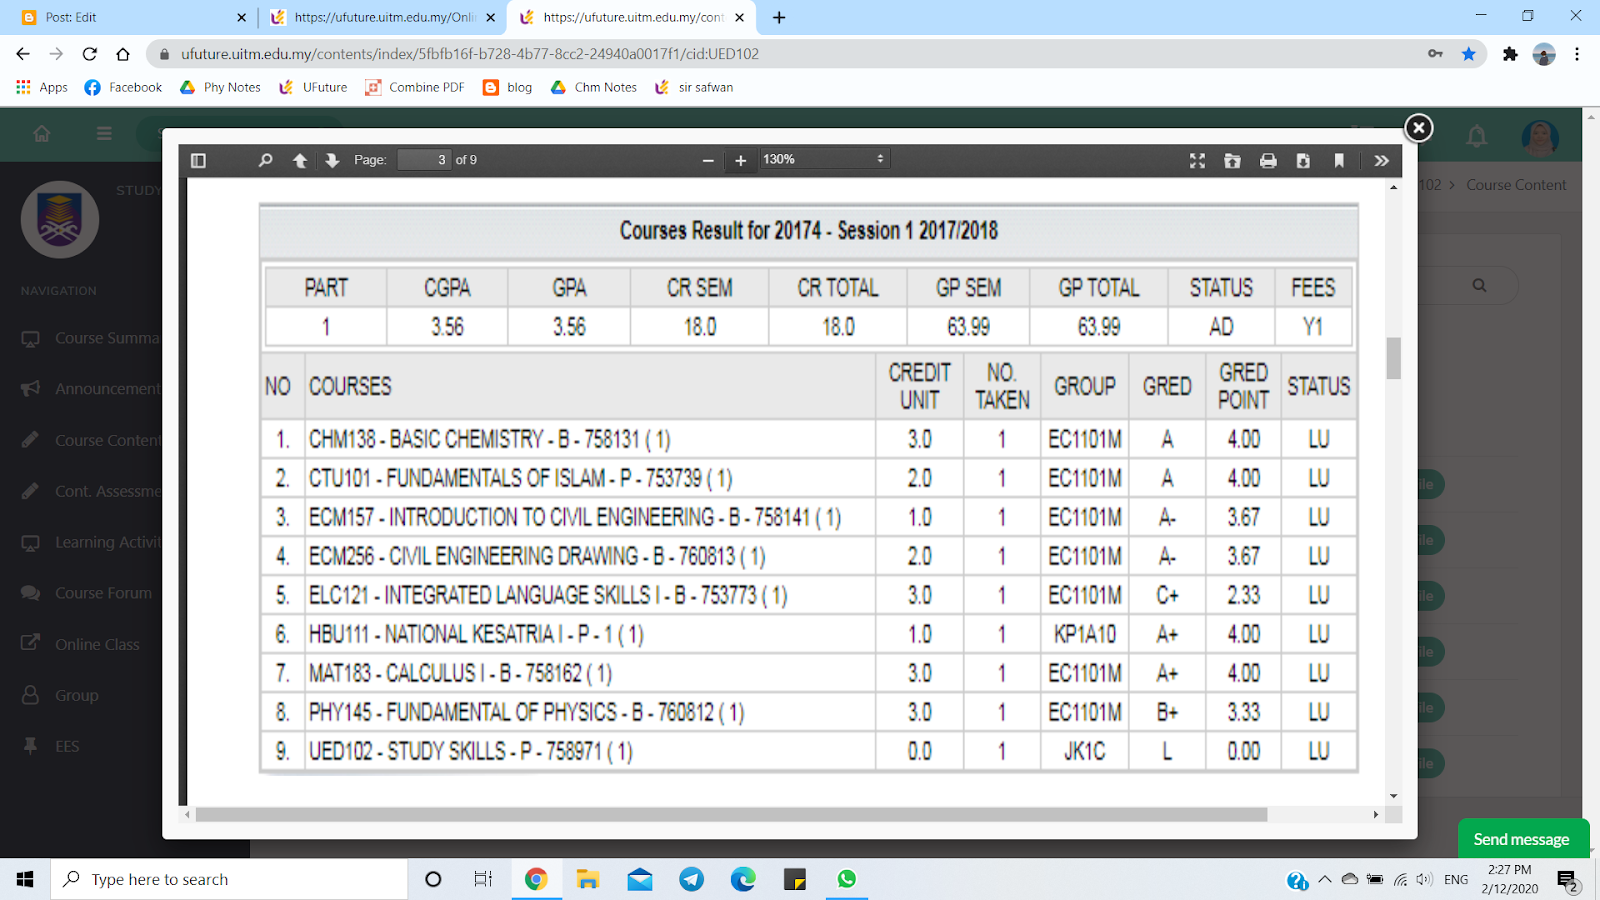Open Apps bookmark shortcut
The image size is (1600, 900).
[x=41, y=87]
